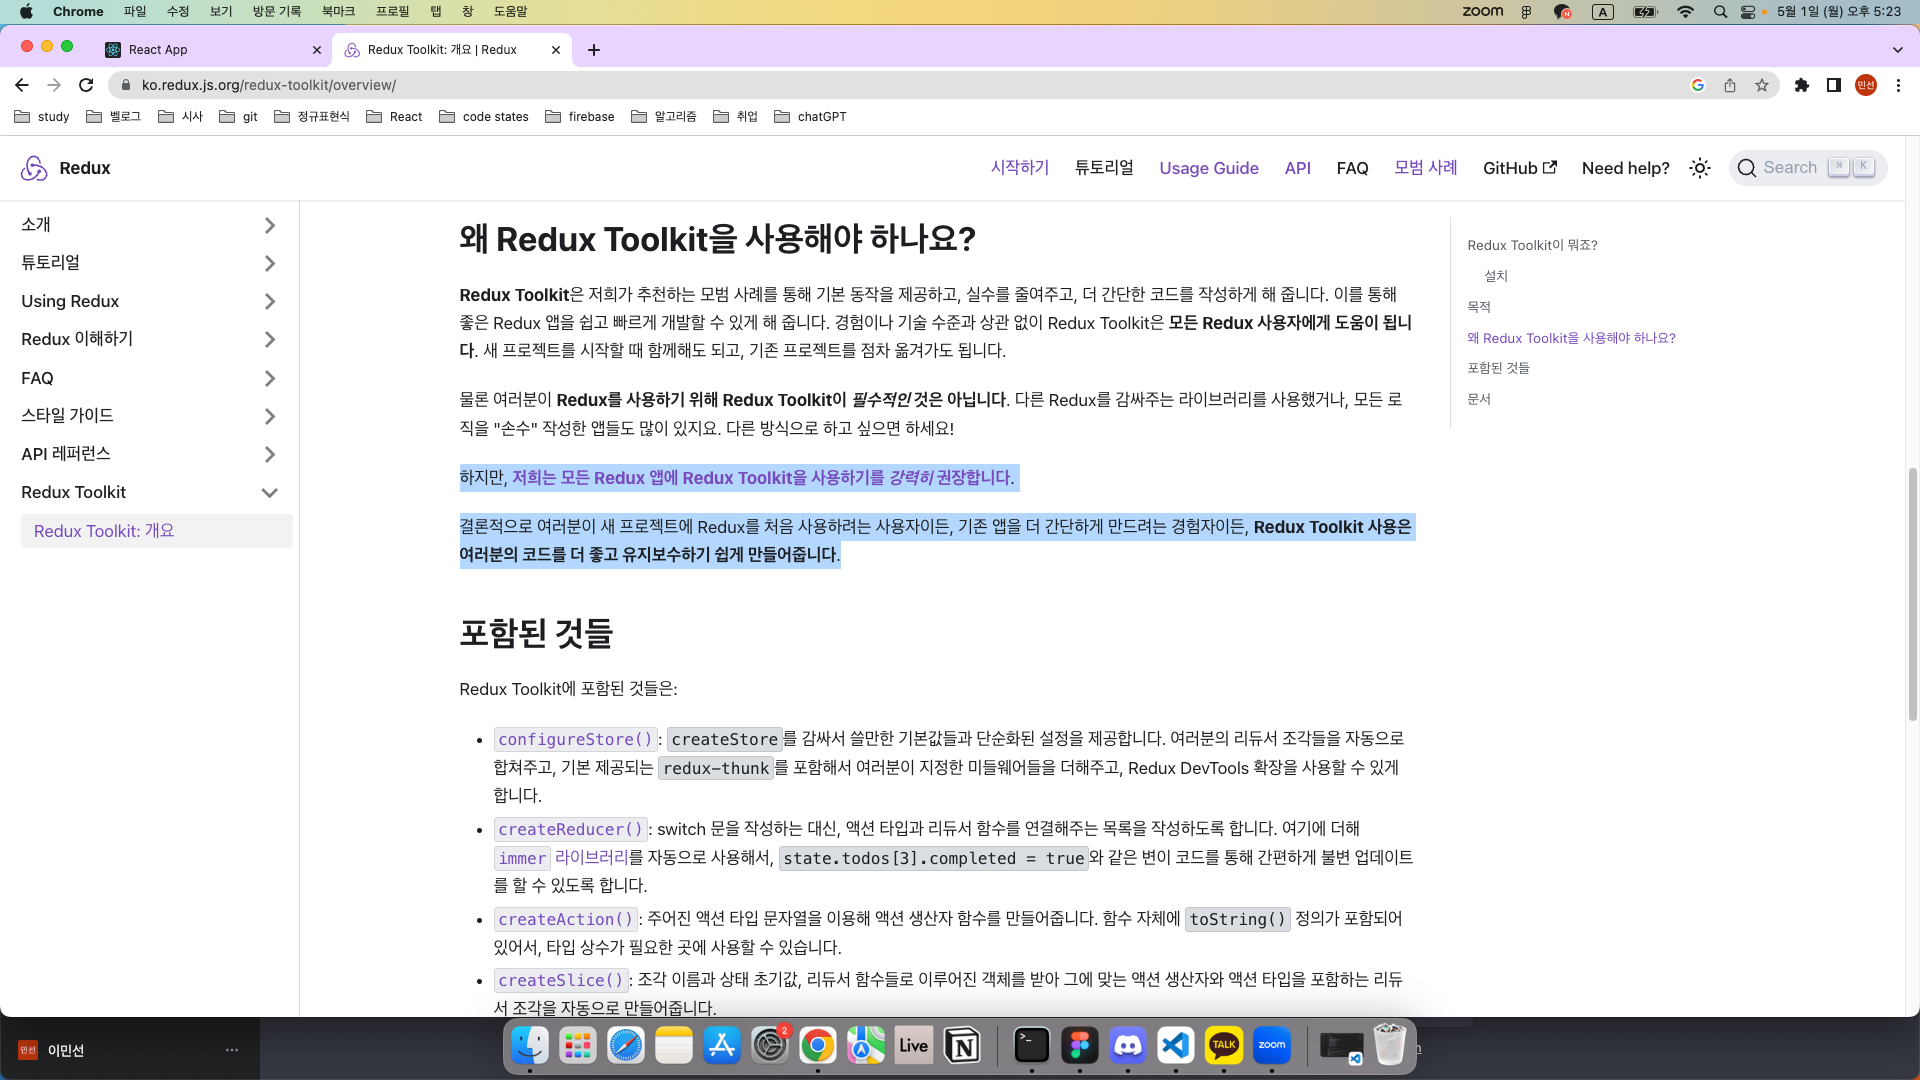The width and height of the screenshot is (1920, 1080).
Task: Open Usage Guide in top navigation
Action: pos(1209,168)
